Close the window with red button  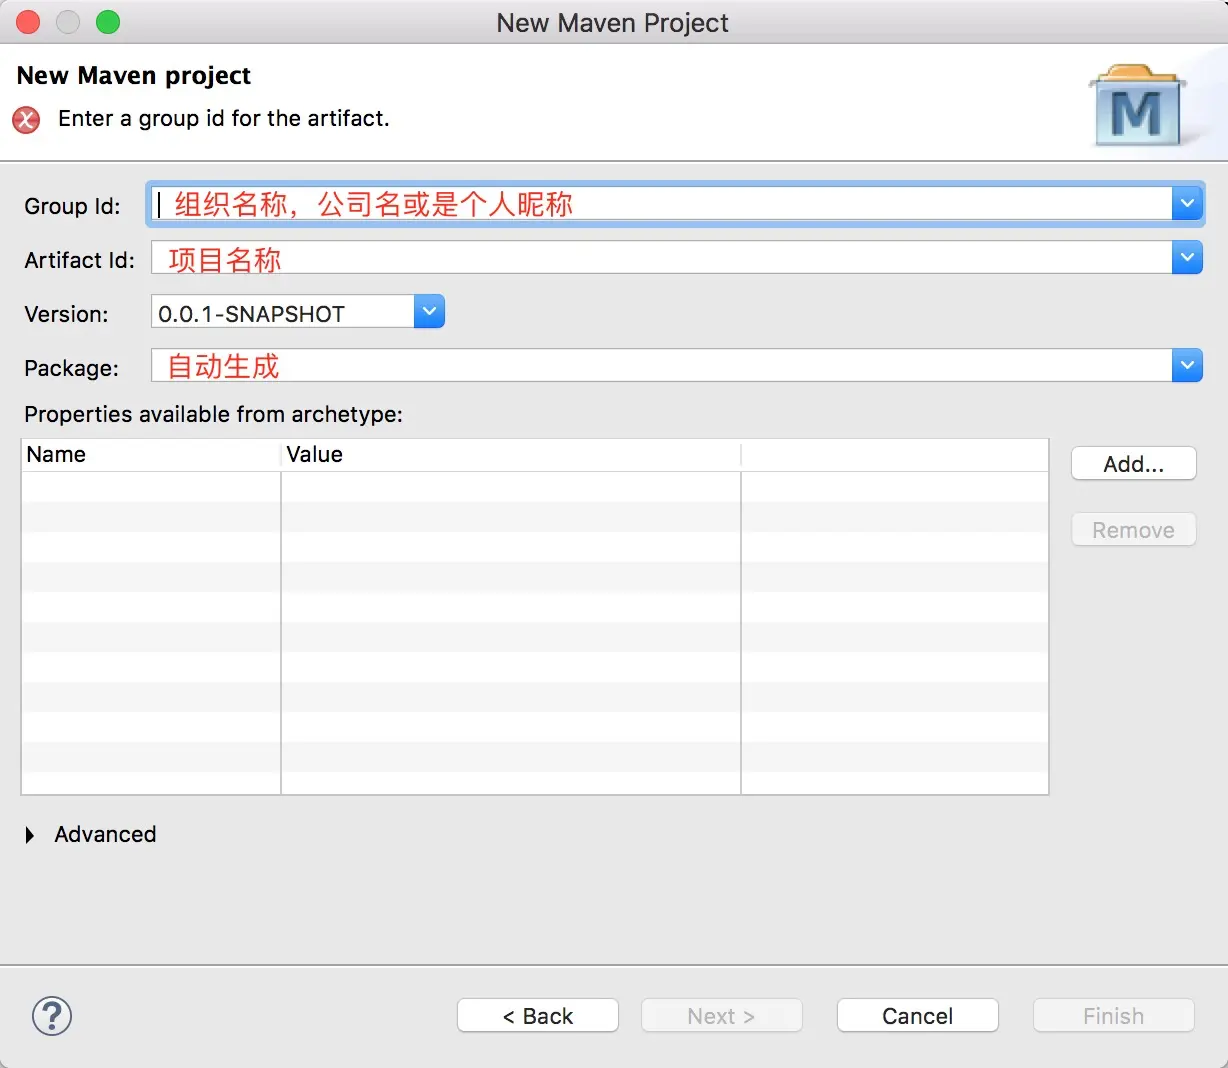pyautogui.click(x=28, y=22)
